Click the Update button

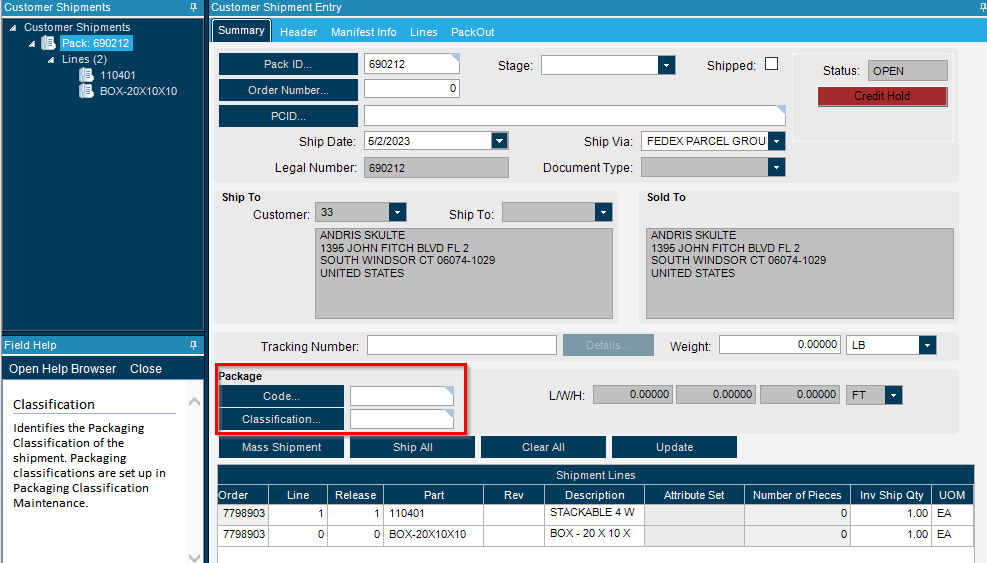coord(674,447)
